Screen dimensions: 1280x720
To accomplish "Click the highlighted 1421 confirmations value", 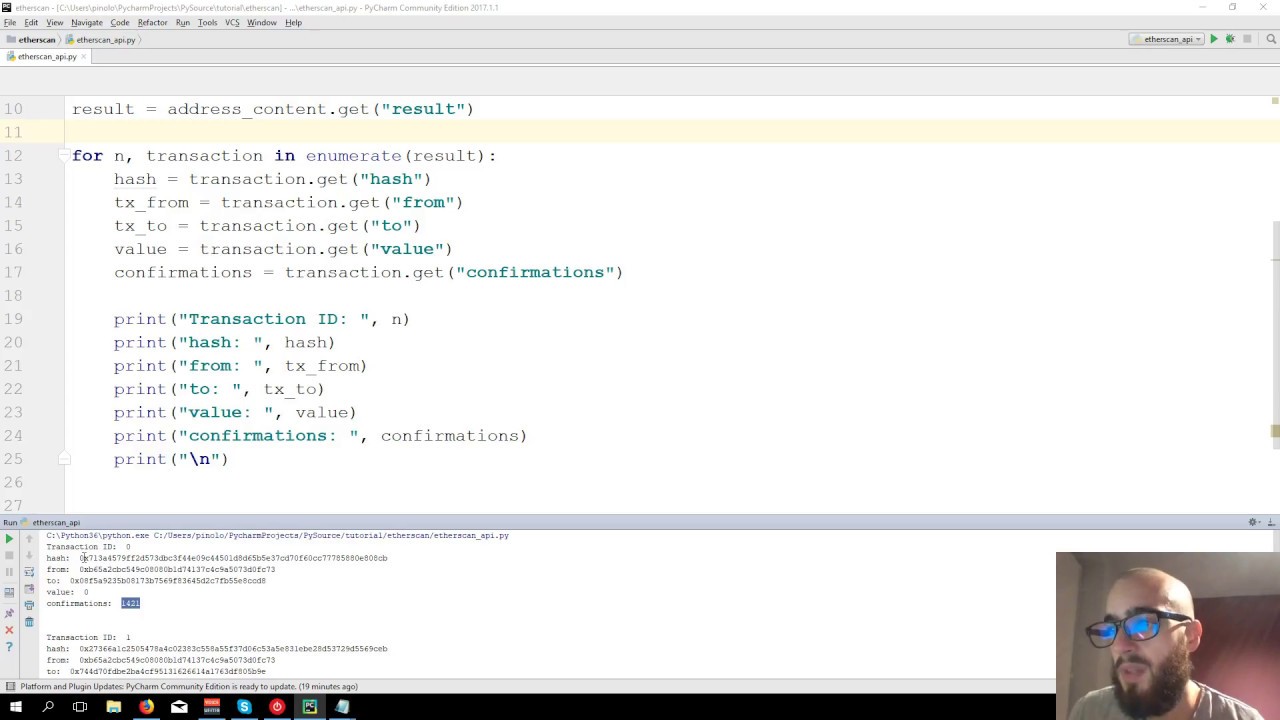I will pyautogui.click(x=130, y=603).
